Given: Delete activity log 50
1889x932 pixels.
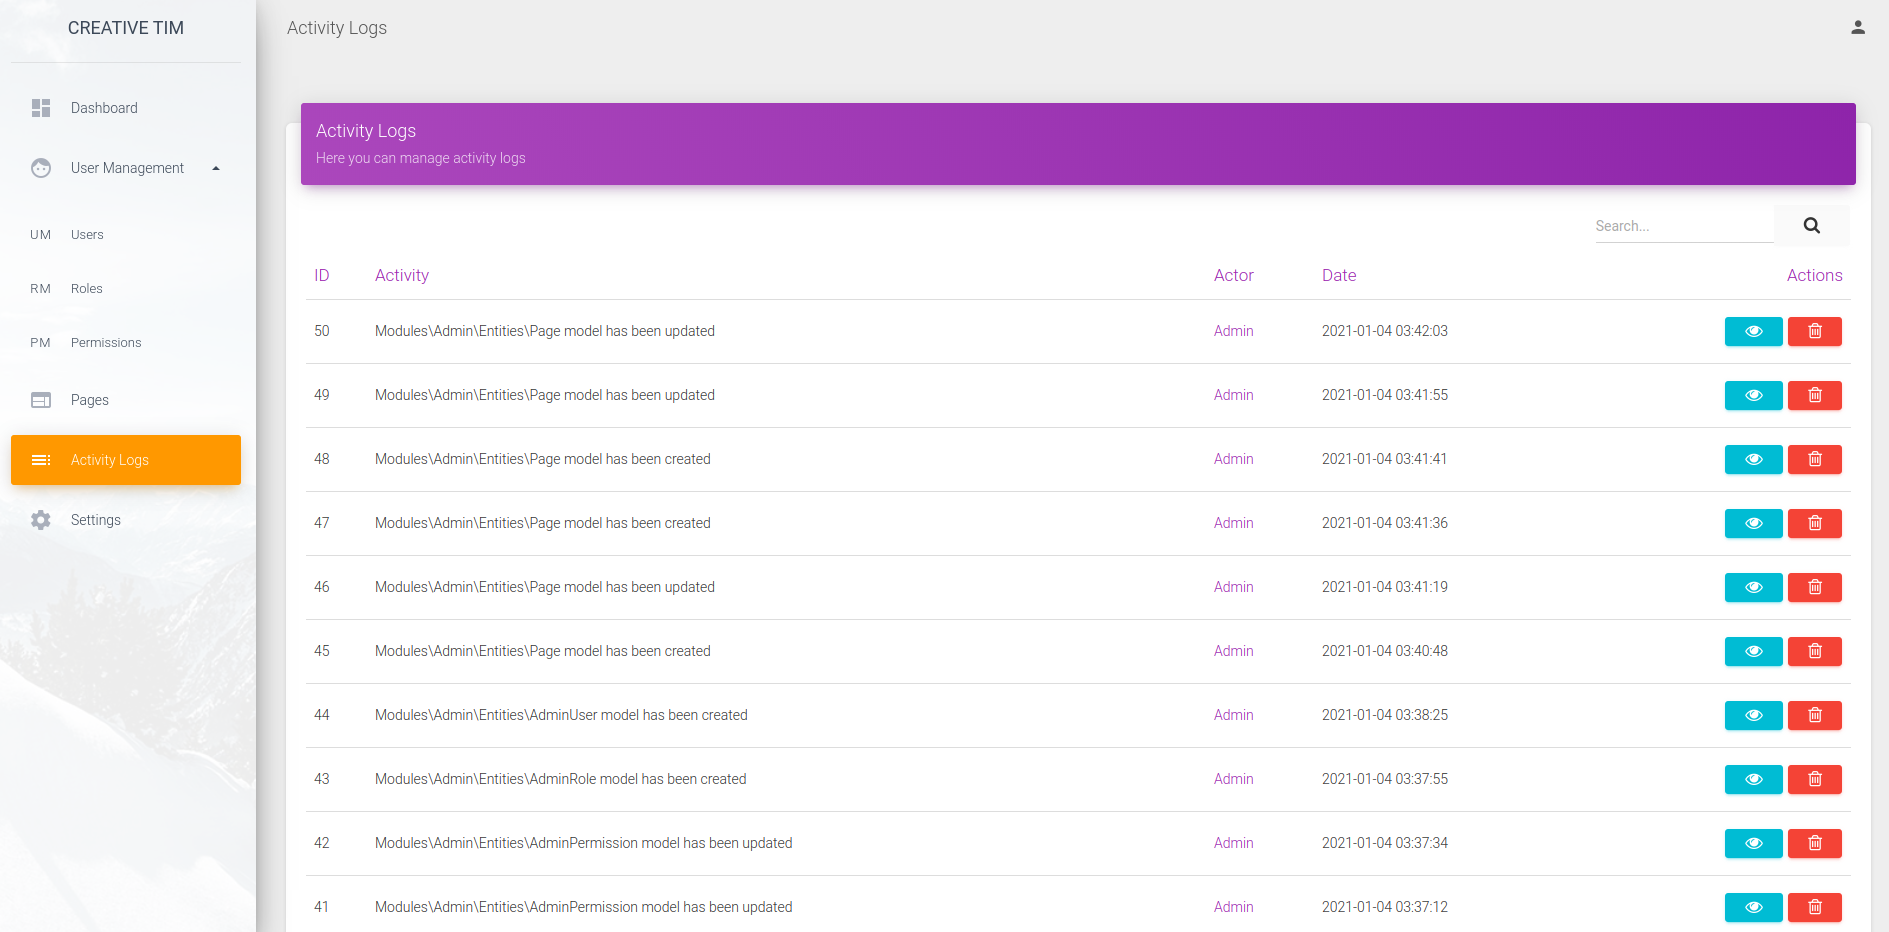Looking at the screenshot, I should 1814,331.
